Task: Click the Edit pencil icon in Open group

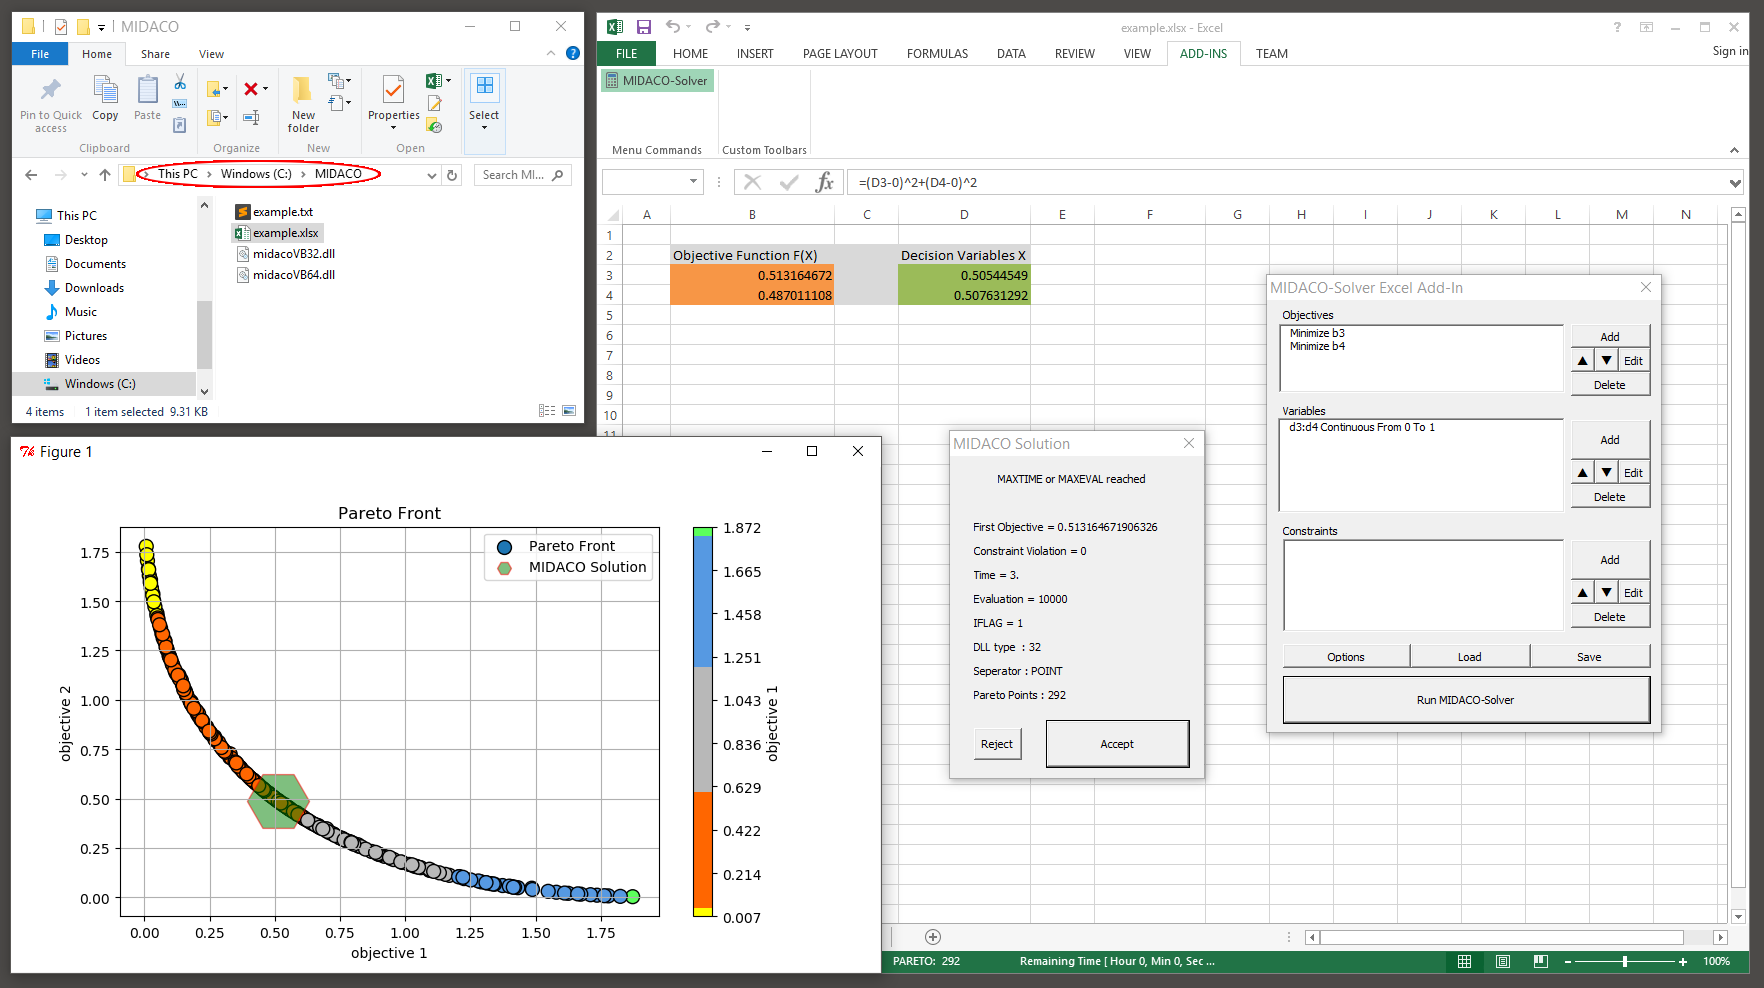Action: (x=435, y=104)
